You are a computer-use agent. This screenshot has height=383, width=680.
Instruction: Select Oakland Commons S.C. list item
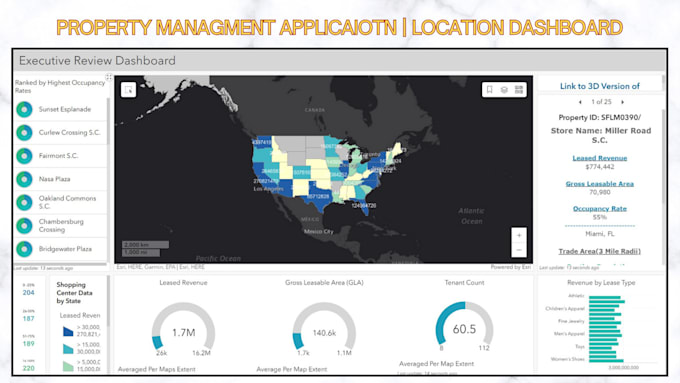pos(60,202)
